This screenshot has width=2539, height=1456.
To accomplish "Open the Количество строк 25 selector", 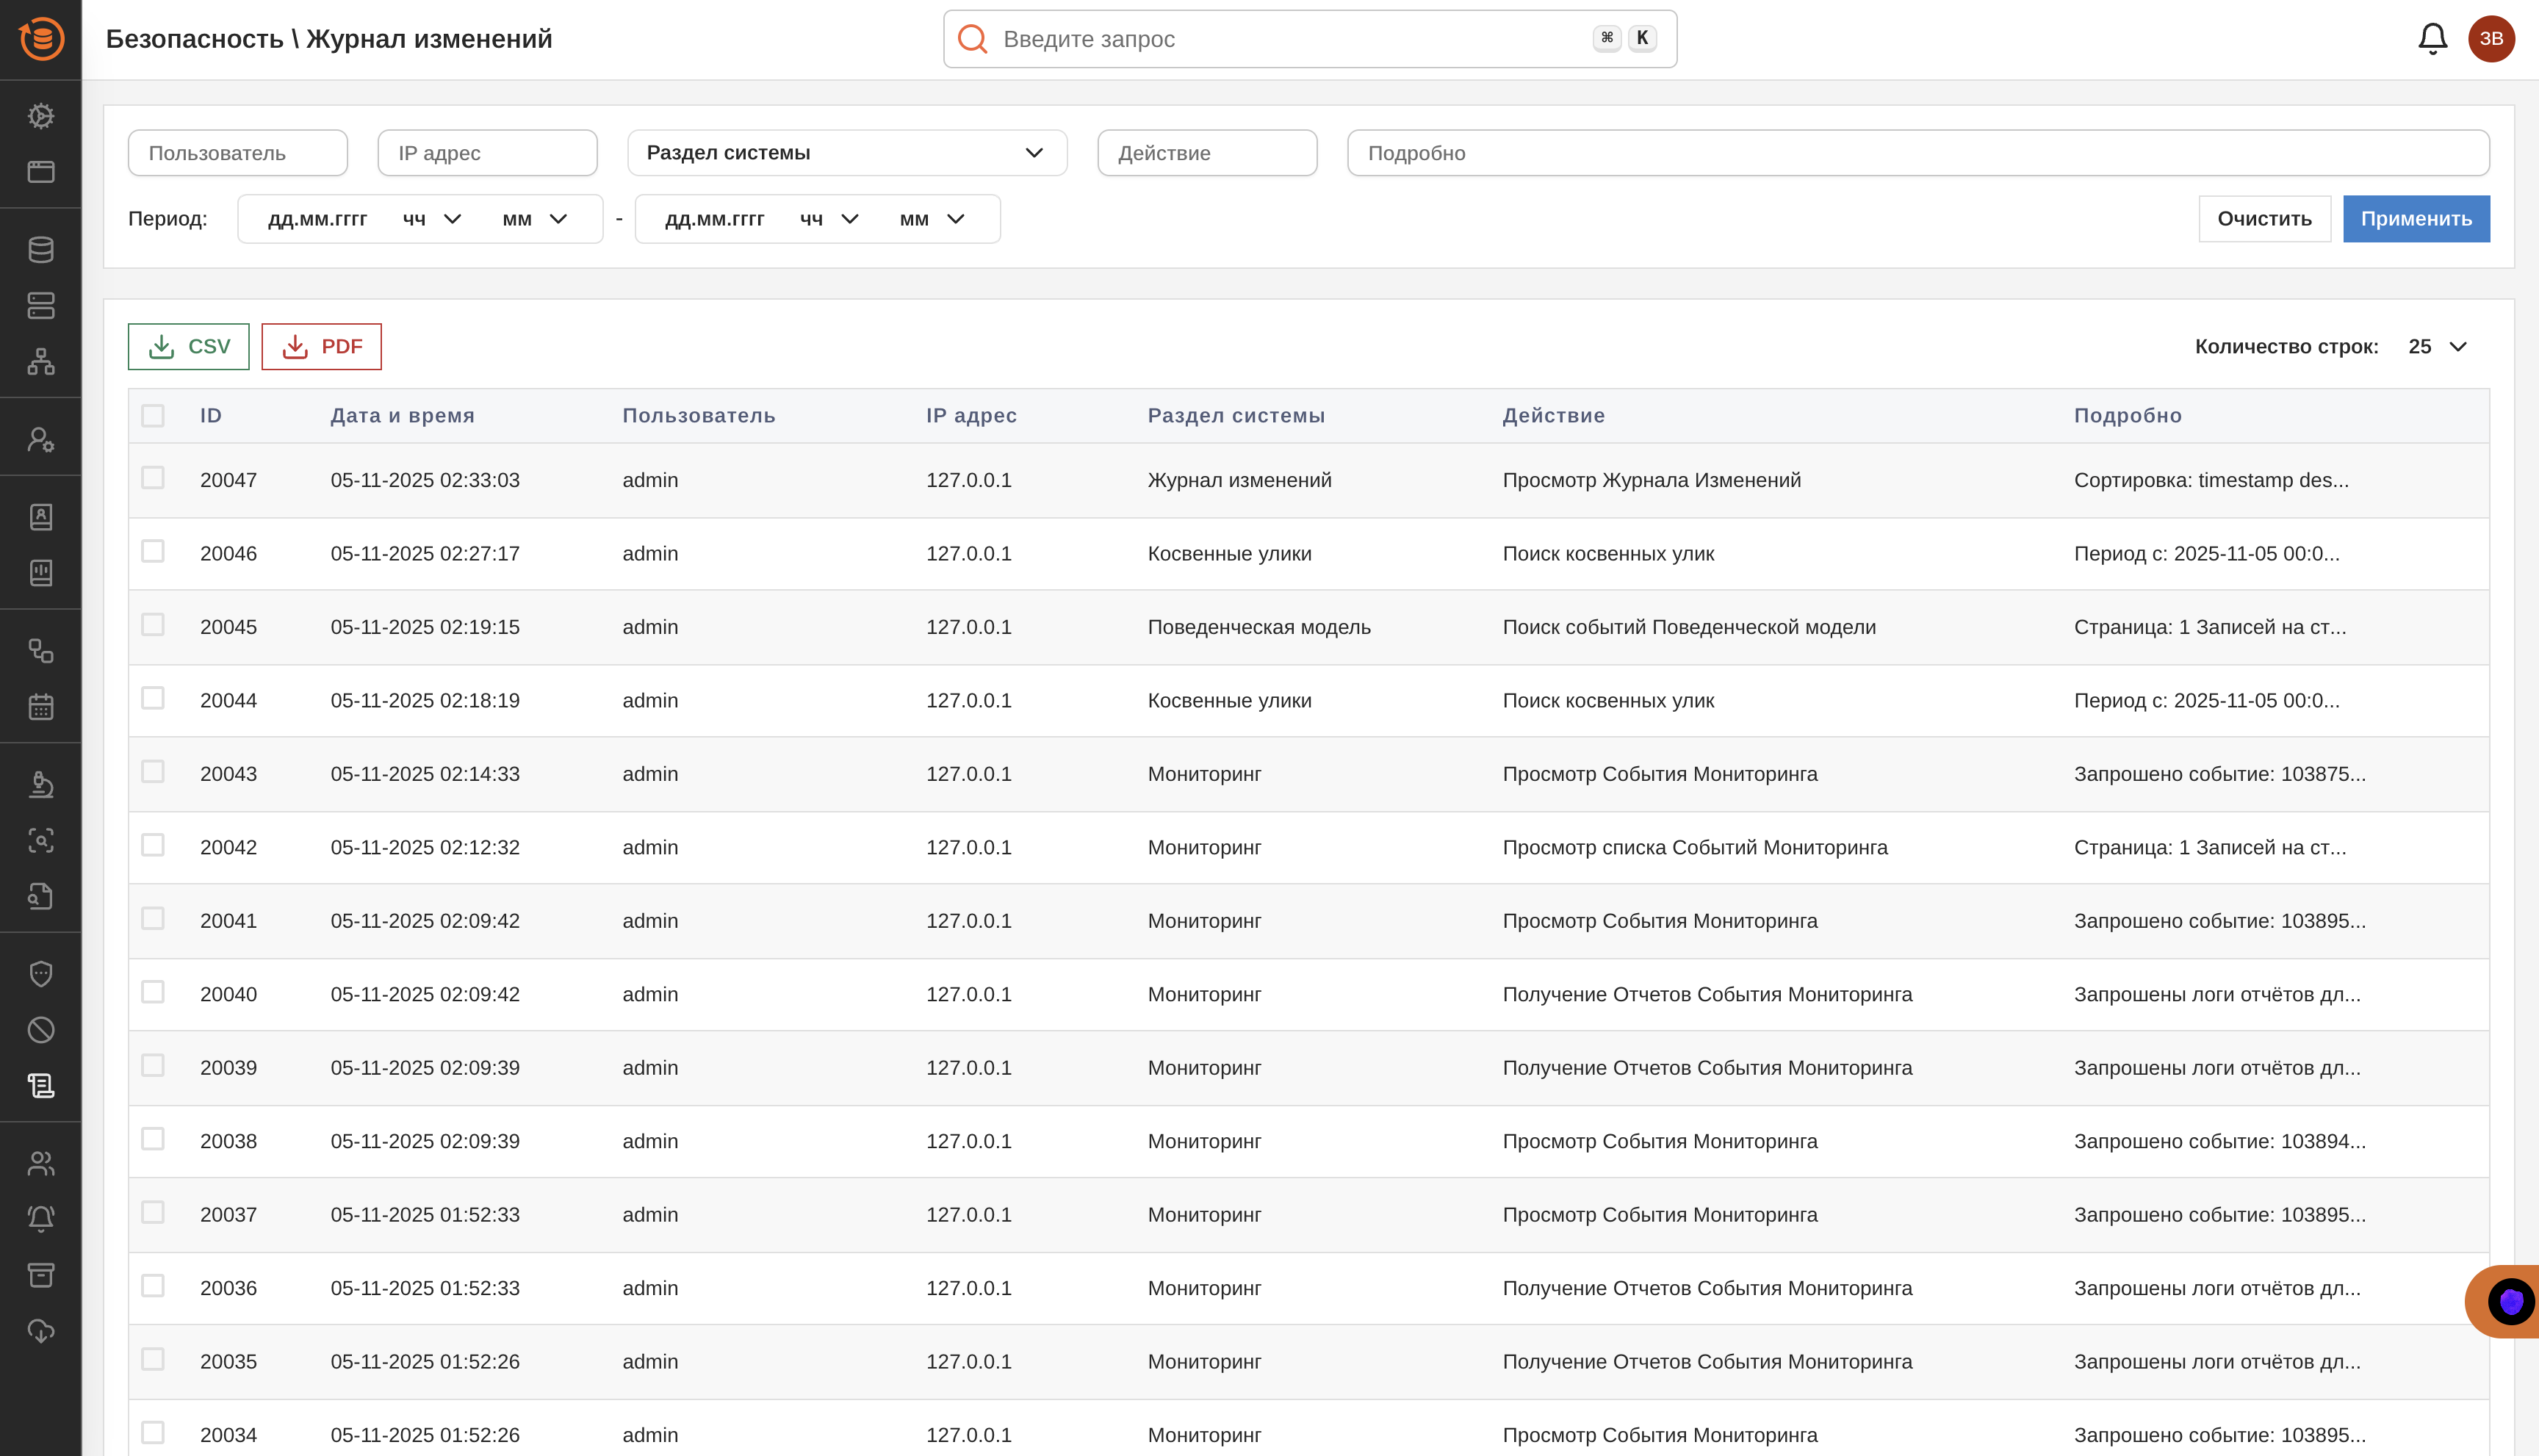I will (2438, 347).
